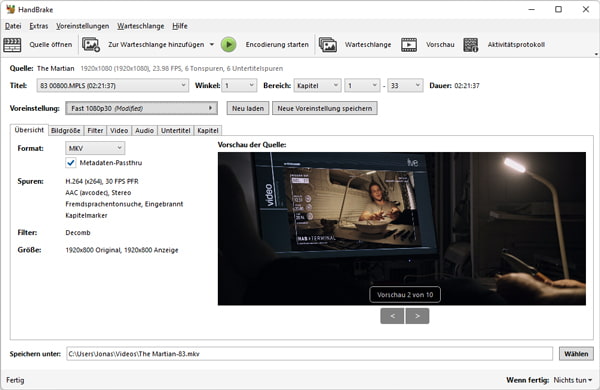Click the Vorschau film preview icon
600x390 pixels.
click(409, 45)
